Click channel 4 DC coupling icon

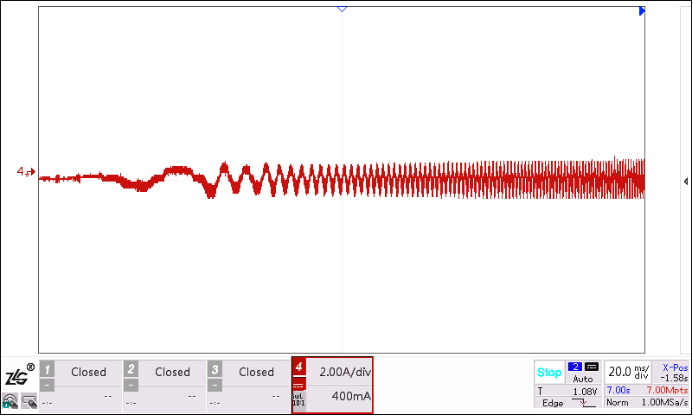(299, 385)
